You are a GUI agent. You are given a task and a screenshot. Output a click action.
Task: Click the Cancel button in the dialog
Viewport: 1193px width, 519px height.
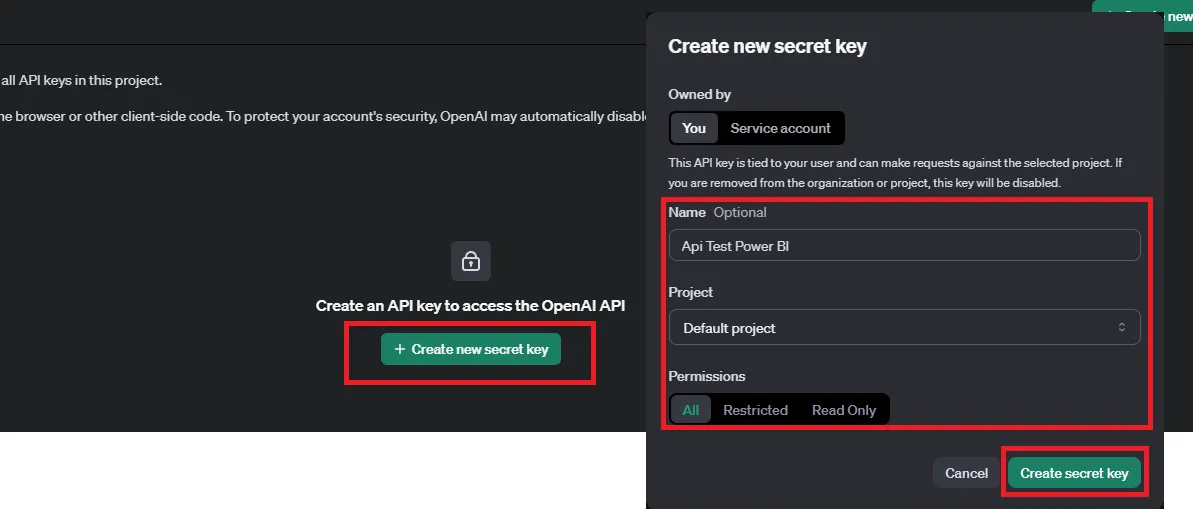pos(966,473)
